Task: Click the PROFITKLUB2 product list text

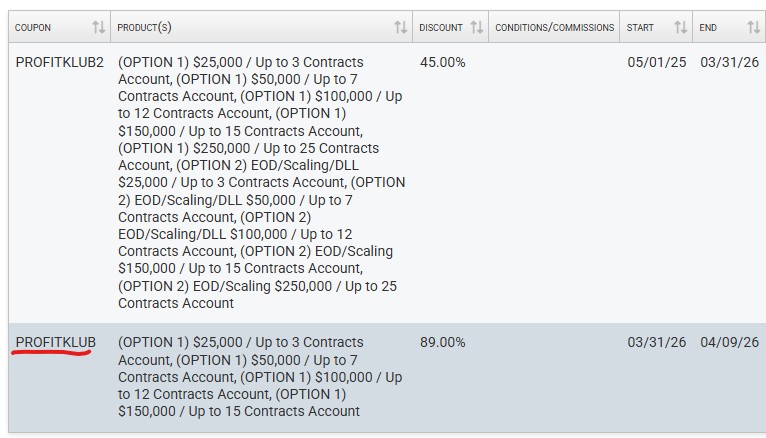Action: click(x=260, y=182)
